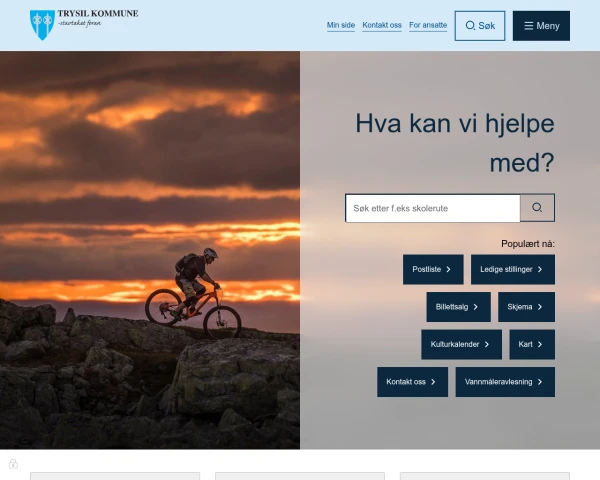Click the arrow icon on Kart

click(x=540, y=345)
